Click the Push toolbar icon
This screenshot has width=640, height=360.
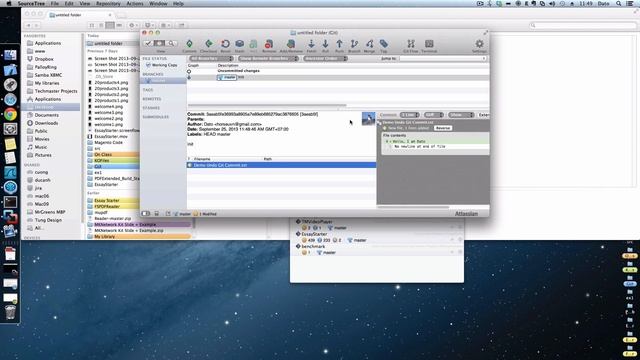click(x=340, y=45)
